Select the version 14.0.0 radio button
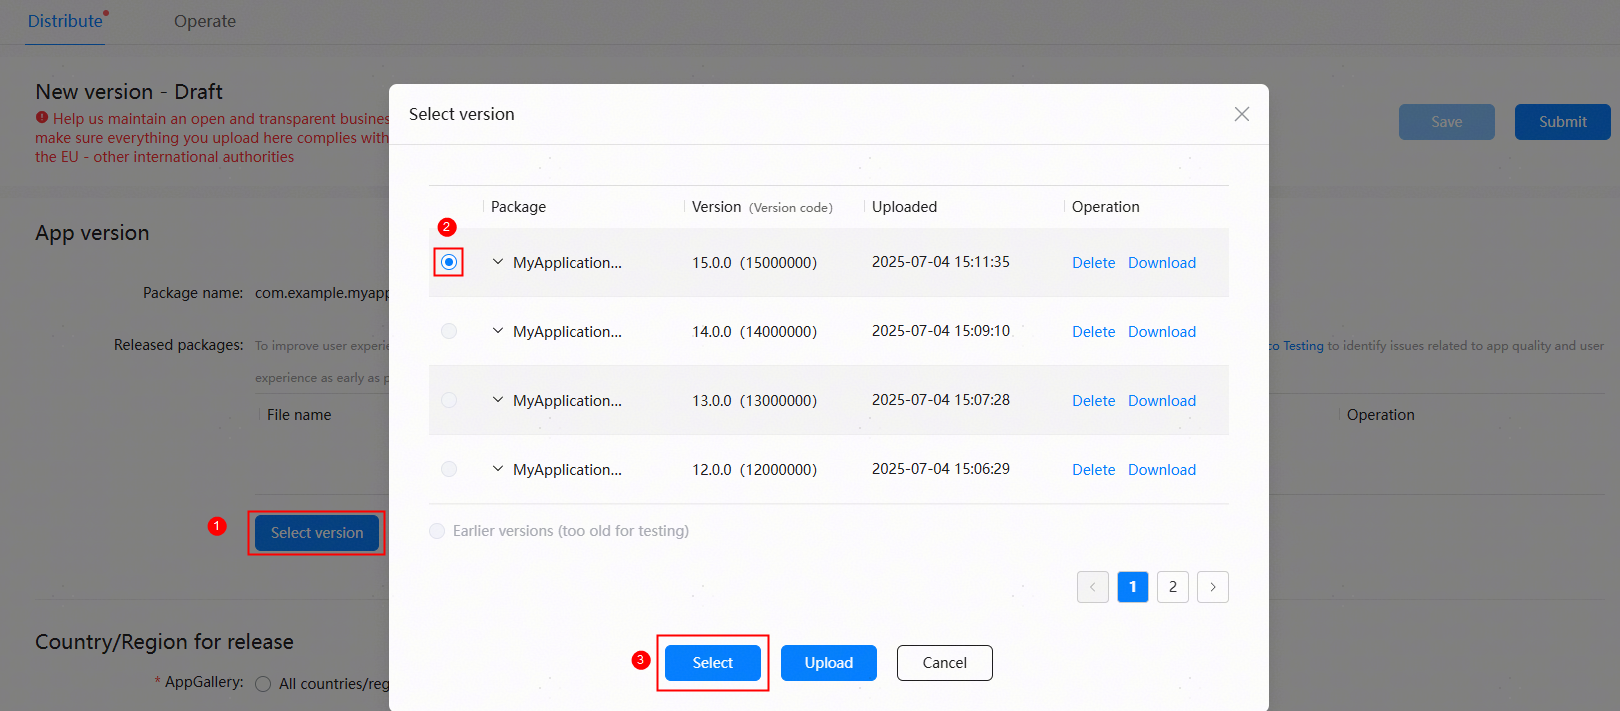The width and height of the screenshot is (1620, 711). tap(449, 331)
